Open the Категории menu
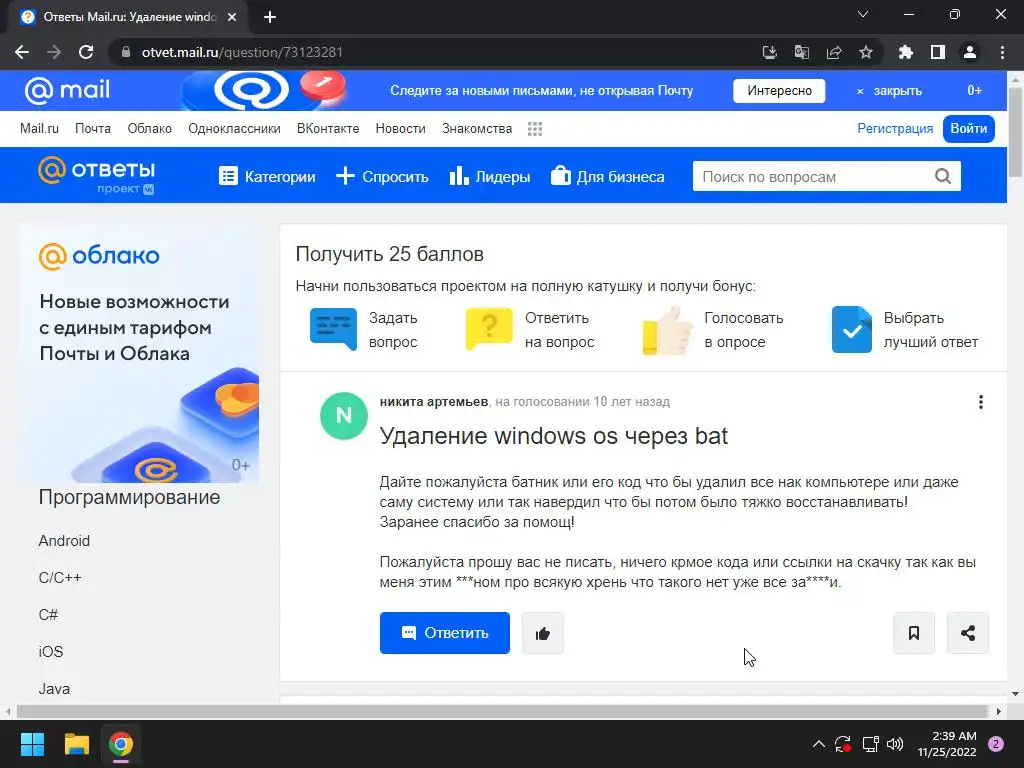The width and height of the screenshot is (1024, 768). click(267, 176)
